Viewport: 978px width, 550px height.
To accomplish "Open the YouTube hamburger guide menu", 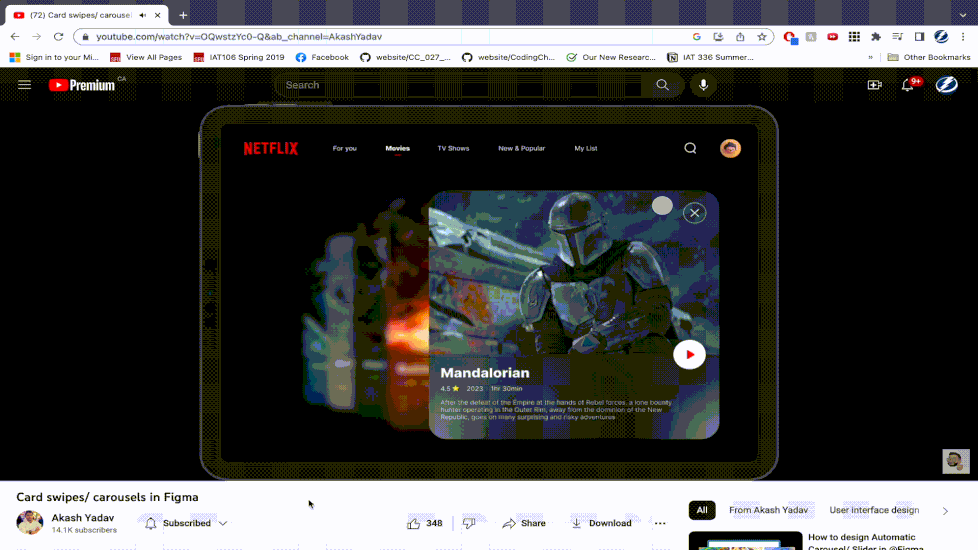I will tap(24, 85).
